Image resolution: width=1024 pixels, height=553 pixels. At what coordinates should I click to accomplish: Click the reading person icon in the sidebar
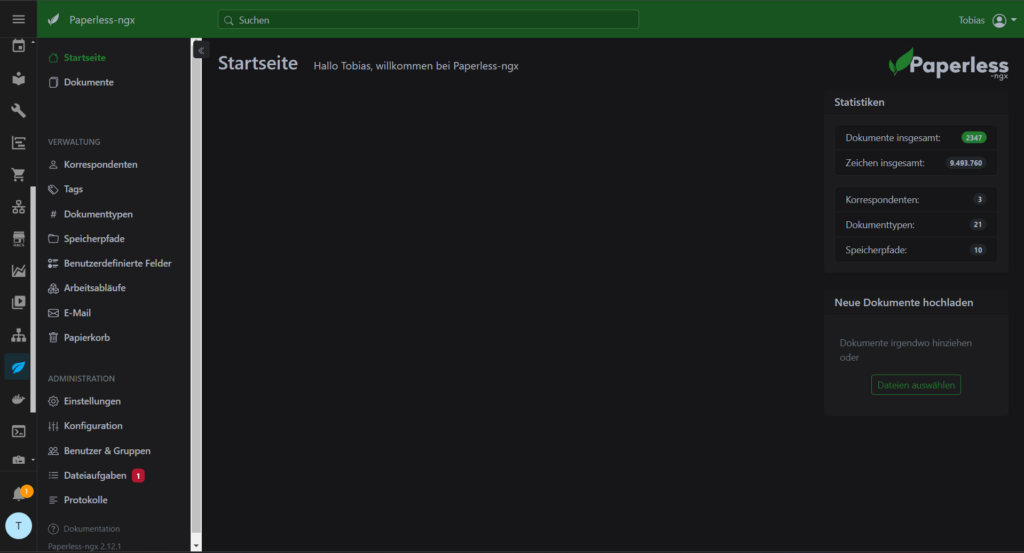click(x=18, y=78)
